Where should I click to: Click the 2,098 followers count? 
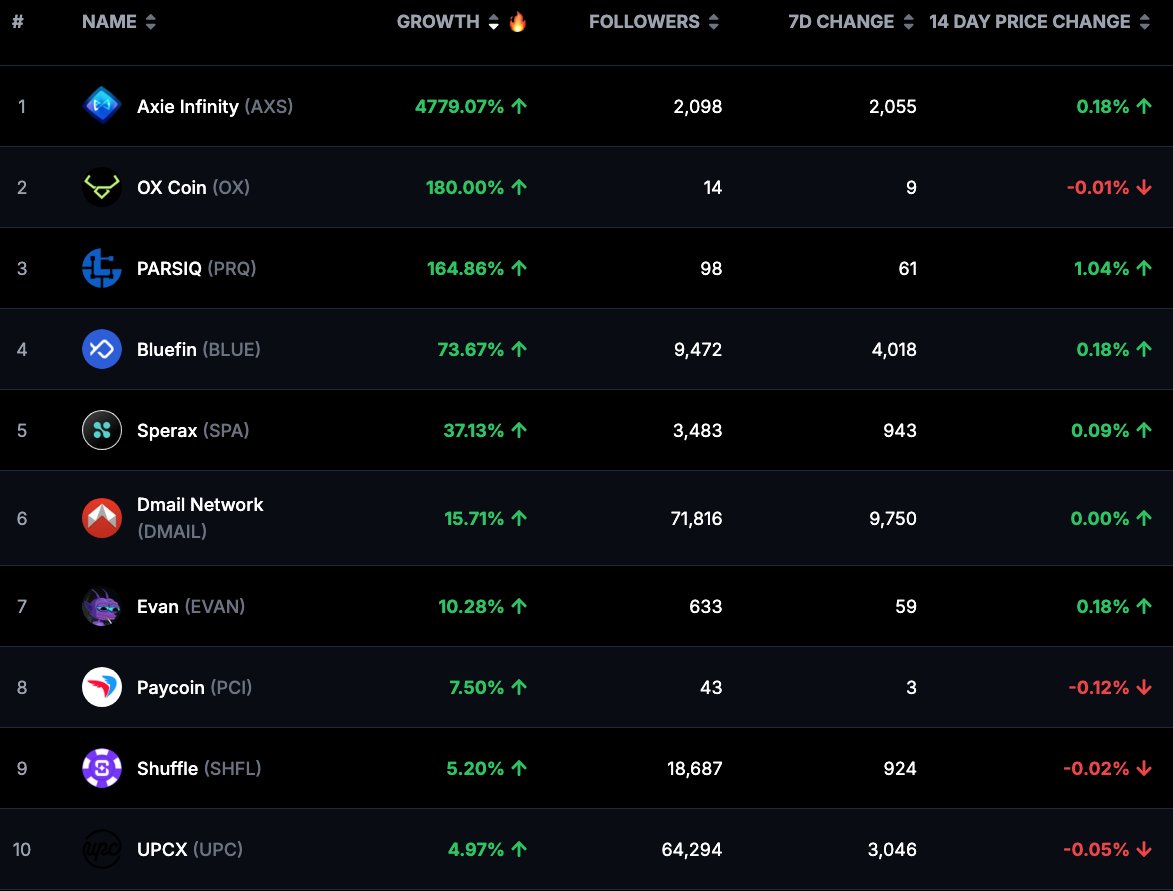[x=697, y=106]
